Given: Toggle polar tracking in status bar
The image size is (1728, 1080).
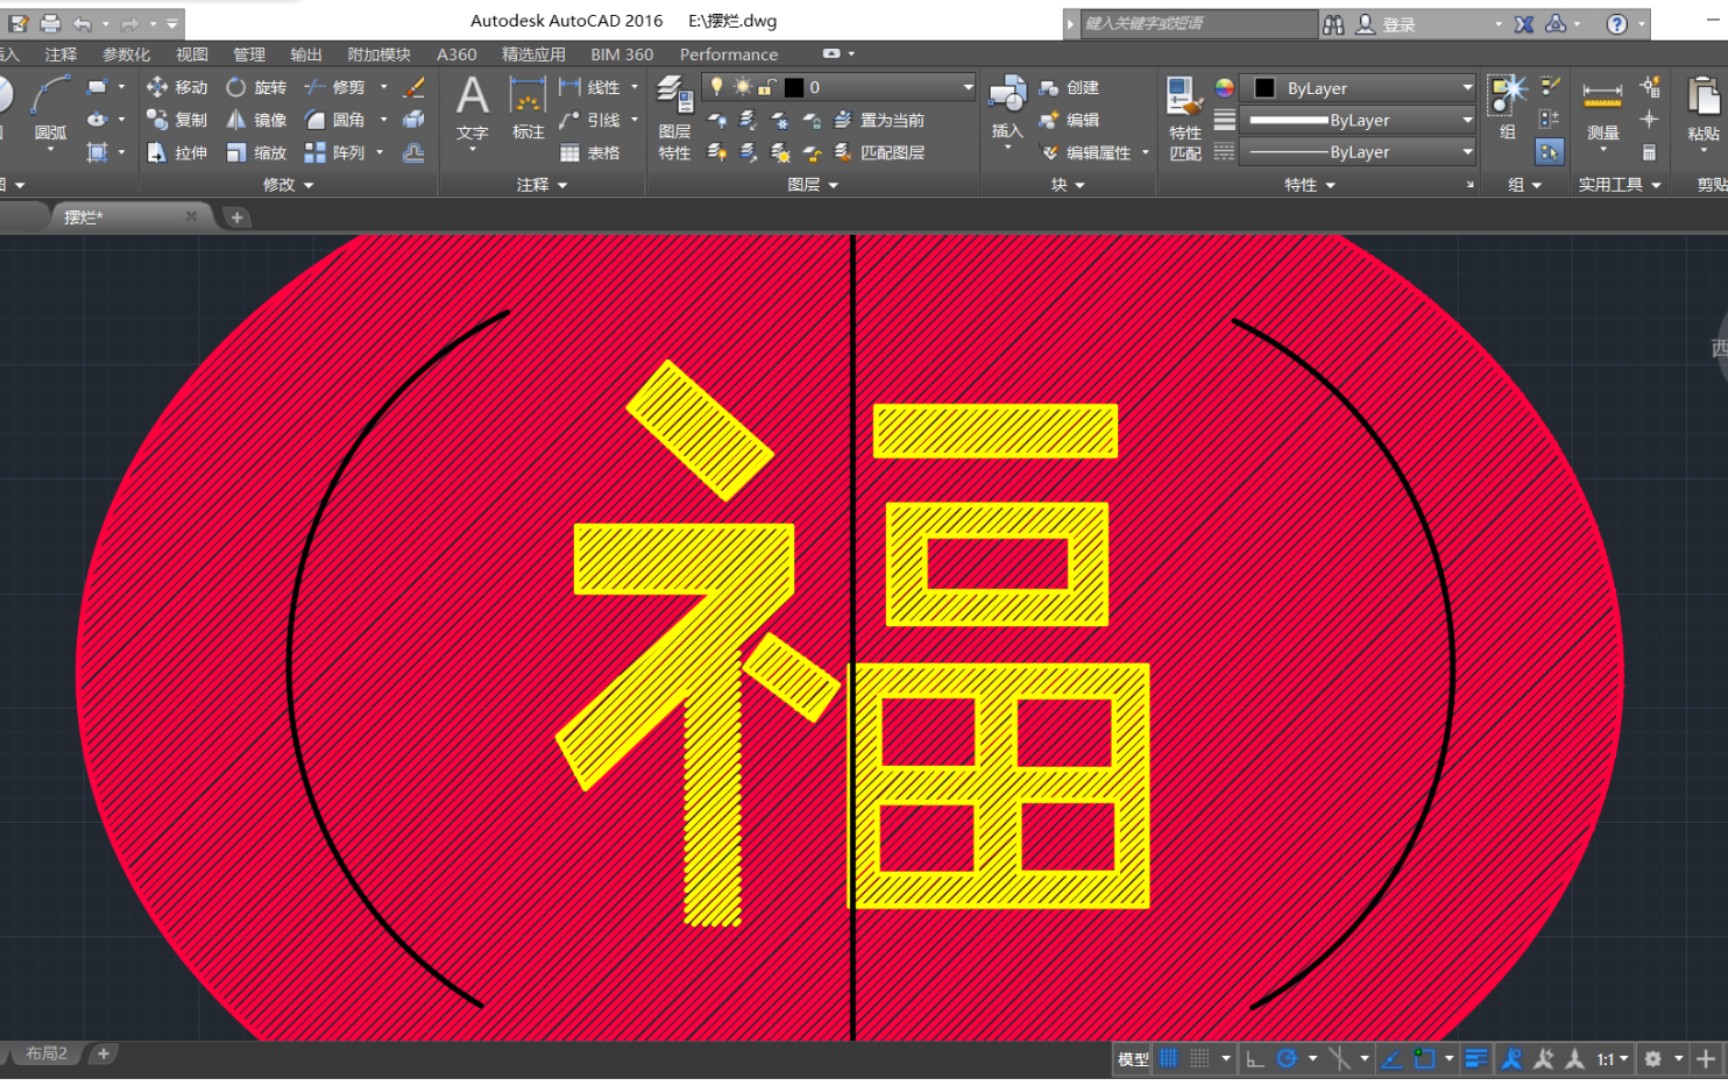Looking at the screenshot, I should (x=1287, y=1058).
